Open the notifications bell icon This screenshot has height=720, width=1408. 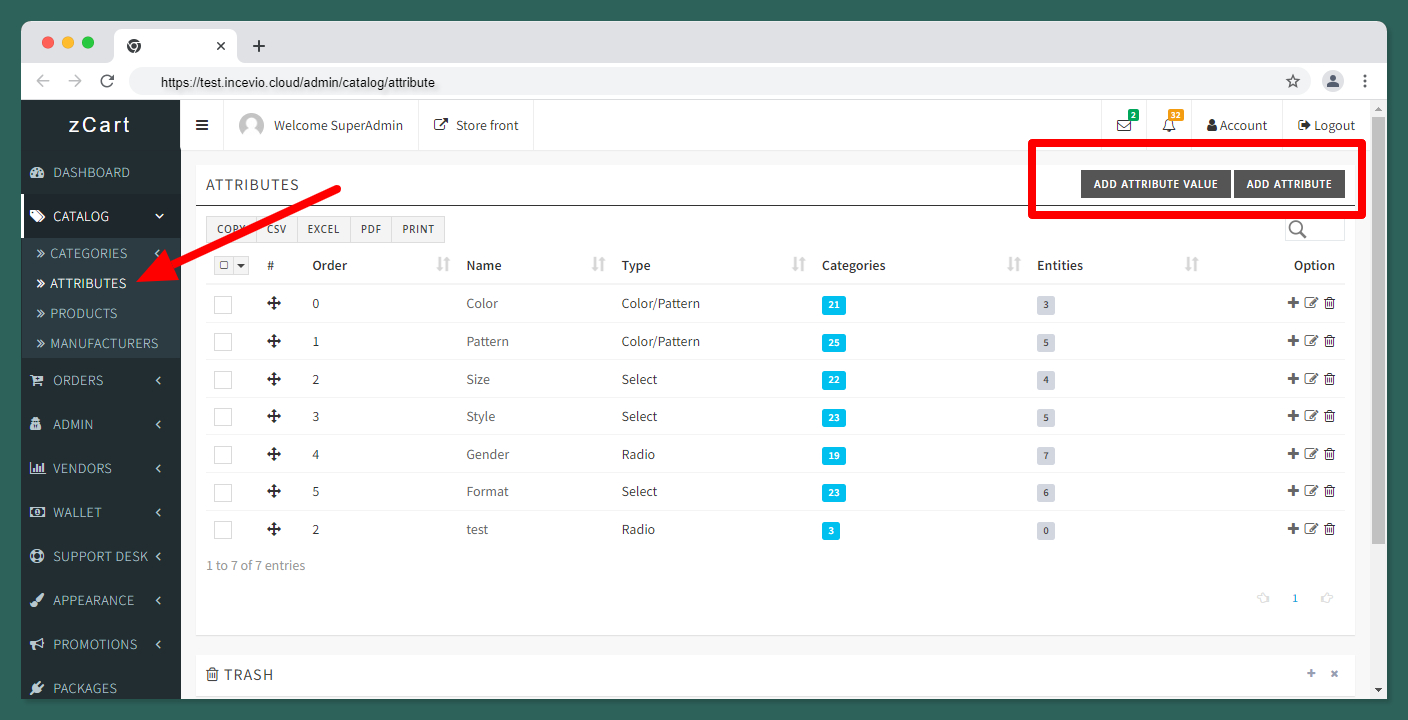[1169, 125]
